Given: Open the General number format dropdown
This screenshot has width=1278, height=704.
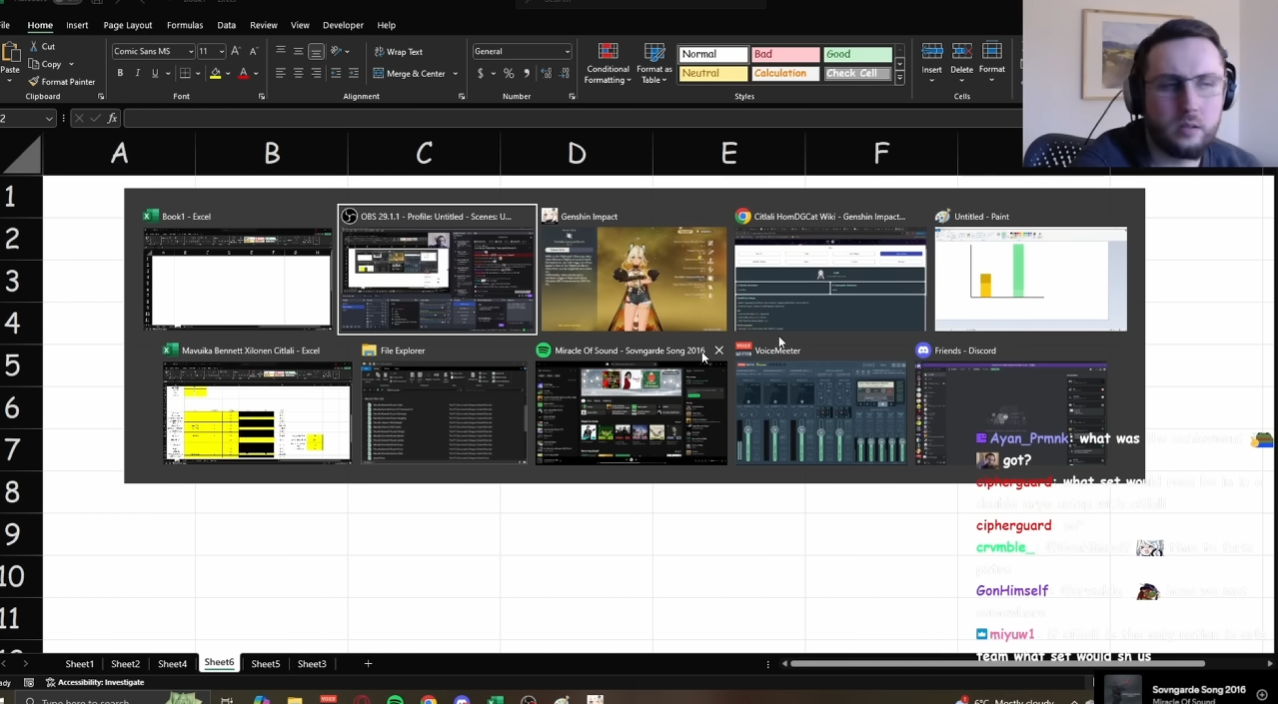Looking at the screenshot, I should (567, 52).
